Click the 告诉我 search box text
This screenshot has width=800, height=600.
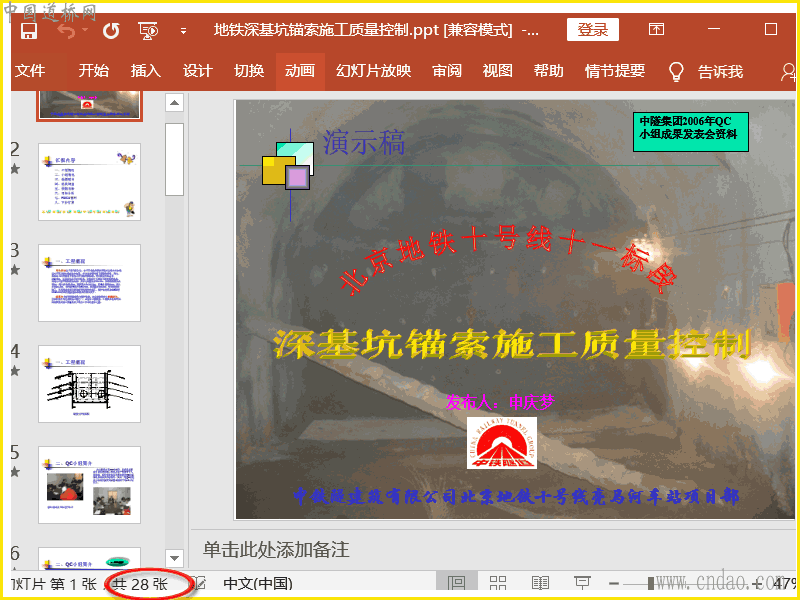click(720, 71)
